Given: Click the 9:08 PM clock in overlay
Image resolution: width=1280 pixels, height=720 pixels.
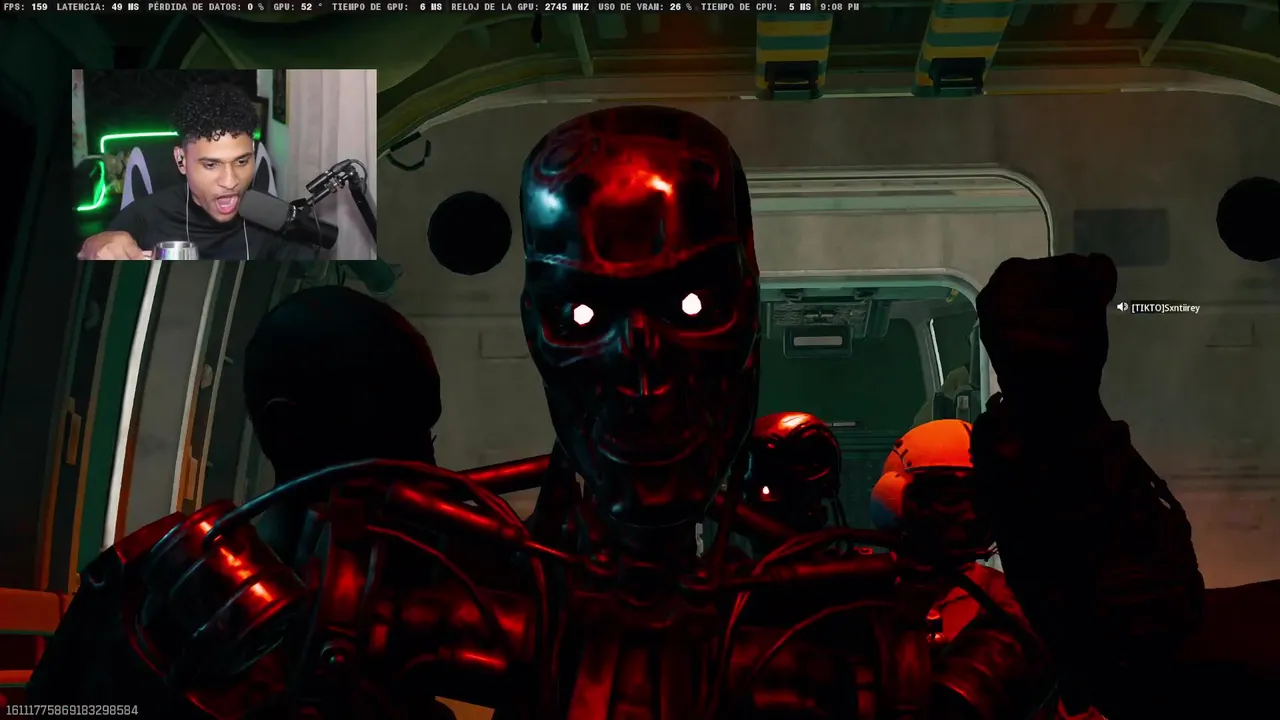Looking at the screenshot, I should tap(839, 7).
